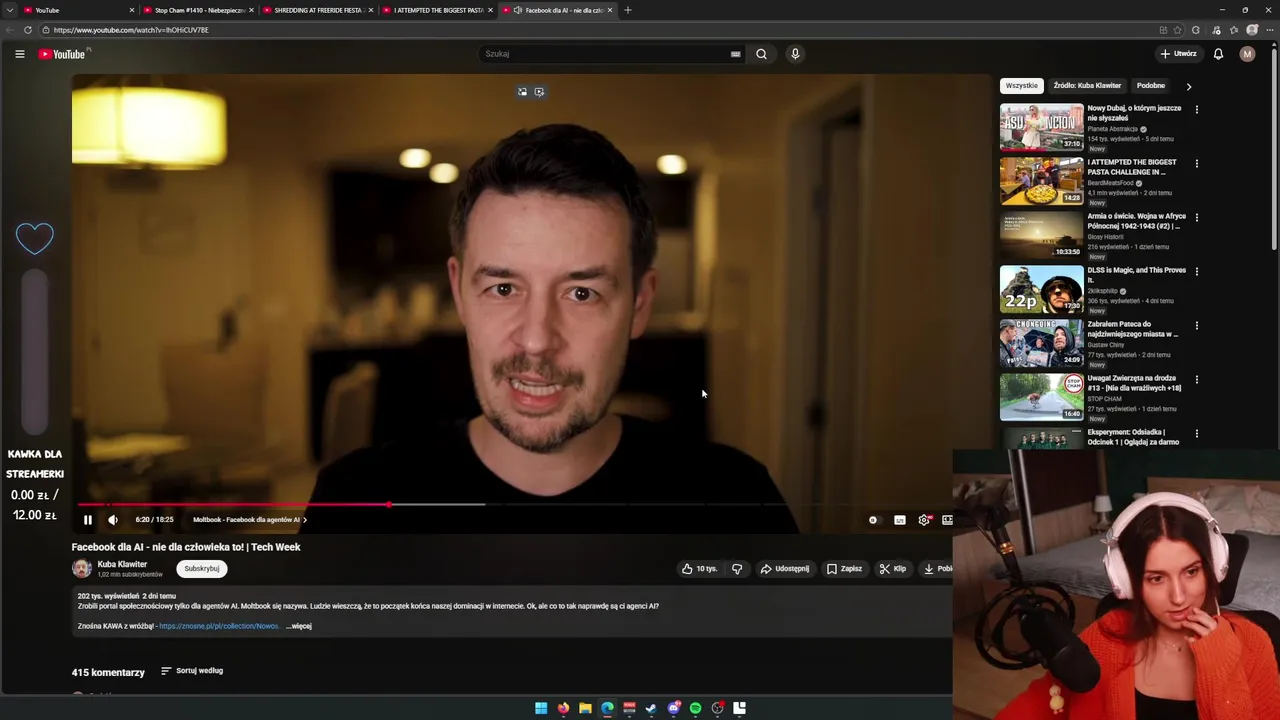Click the heart icon in stream overlay
1280x720 pixels.
(x=35, y=238)
